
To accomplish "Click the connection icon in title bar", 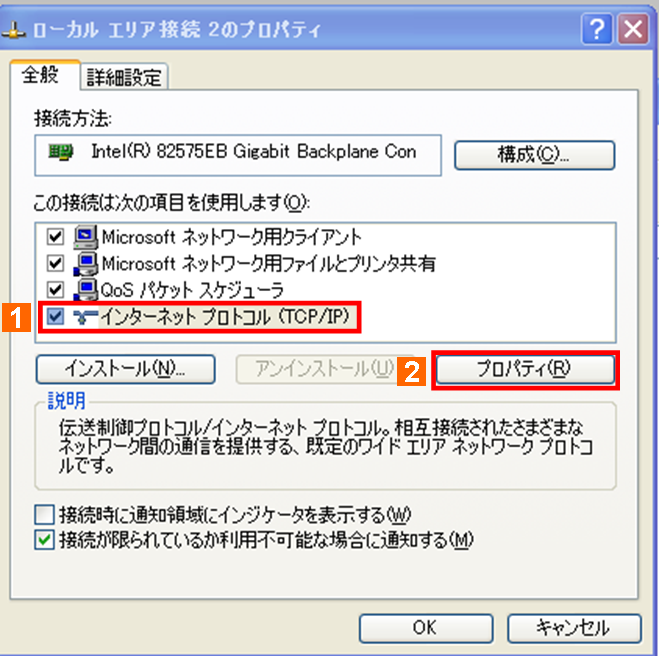I will [14, 31].
